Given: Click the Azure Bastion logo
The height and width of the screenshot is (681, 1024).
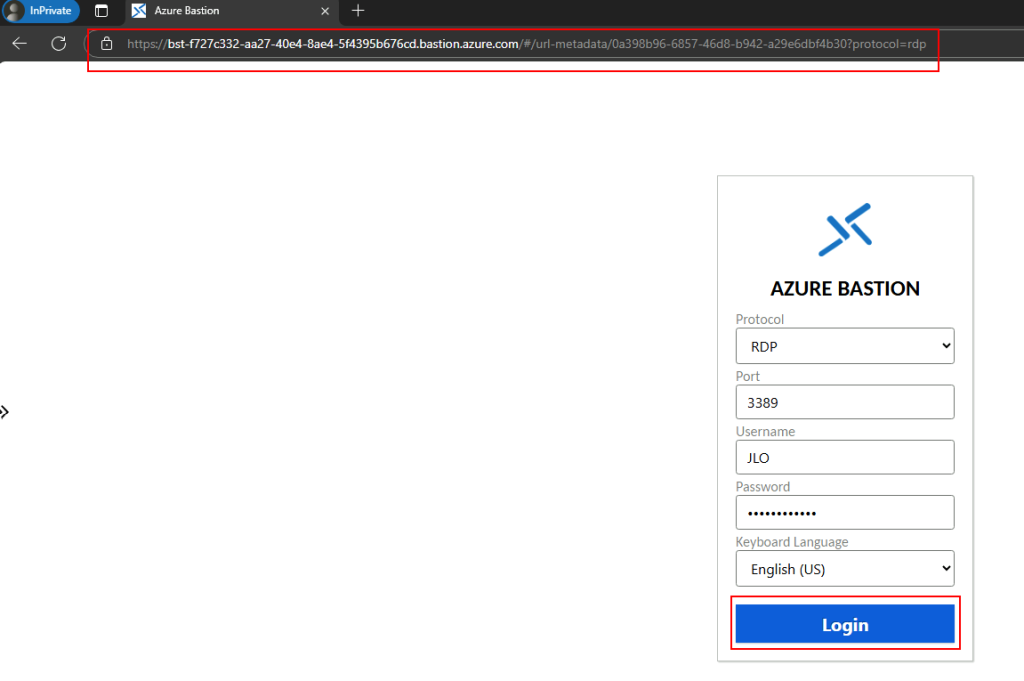Looking at the screenshot, I should (x=845, y=229).
